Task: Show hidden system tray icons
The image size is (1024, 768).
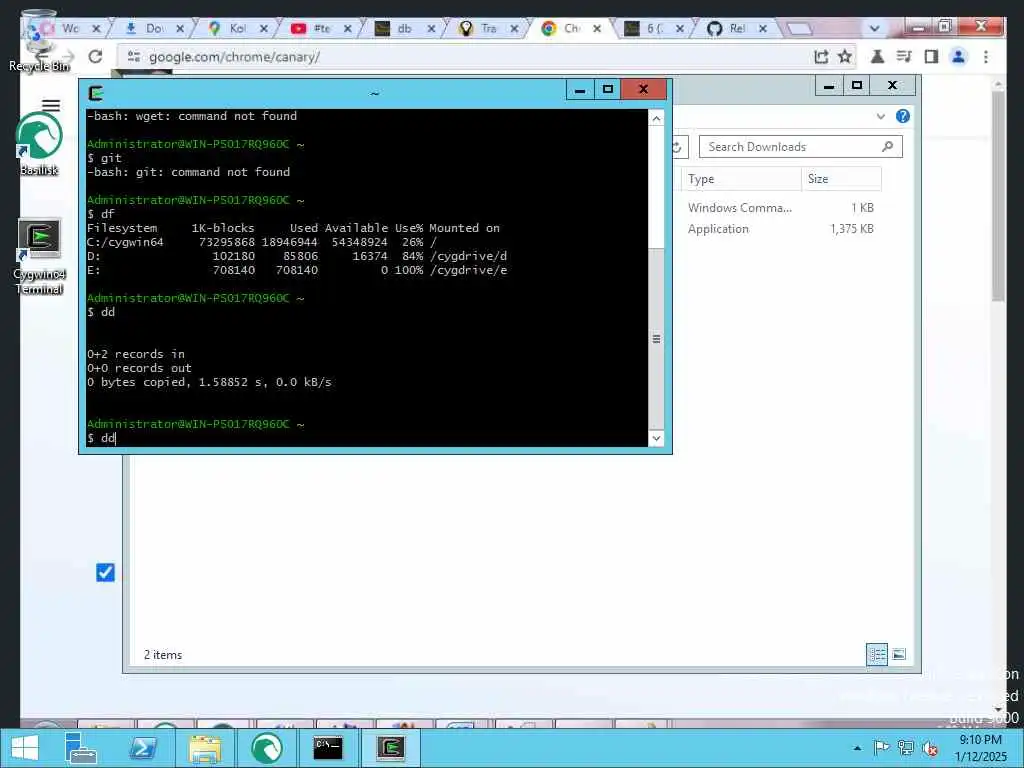Action: [857, 748]
